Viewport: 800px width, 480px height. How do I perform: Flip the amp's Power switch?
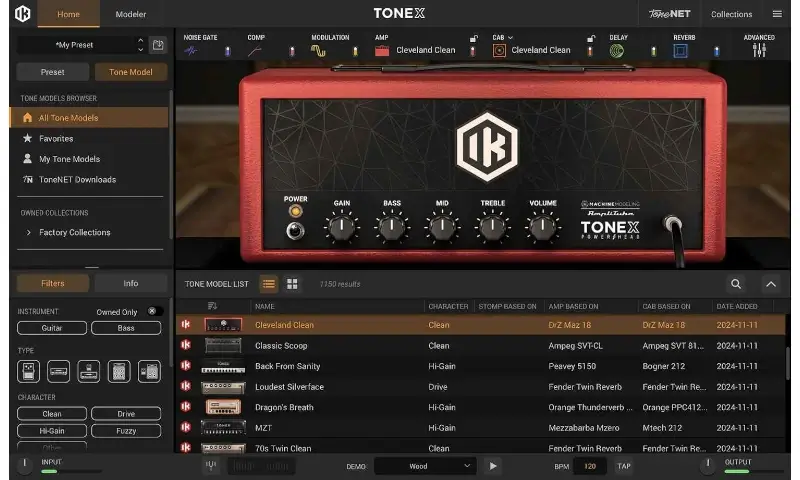(x=295, y=231)
